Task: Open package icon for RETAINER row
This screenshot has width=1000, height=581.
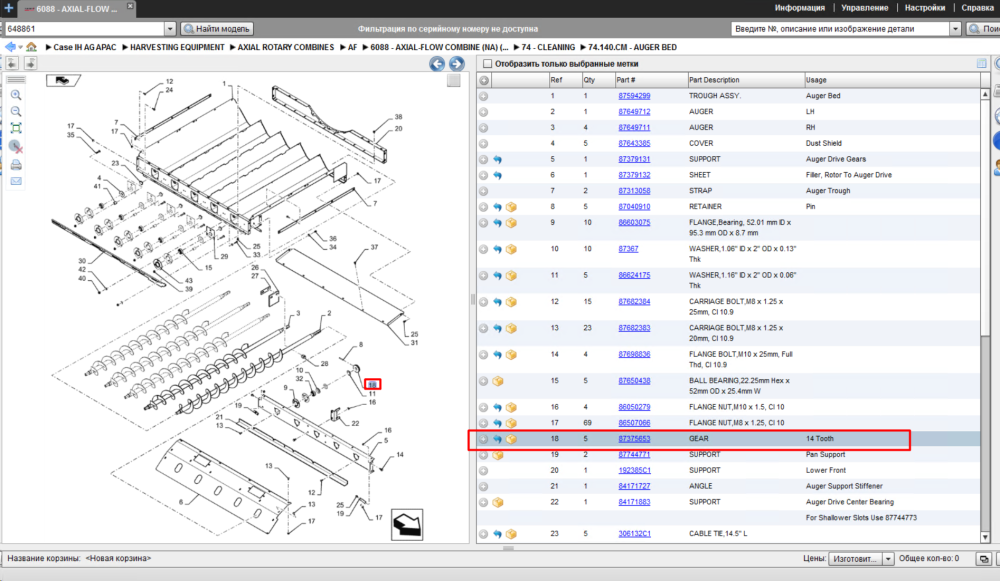Action: [x=511, y=207]
